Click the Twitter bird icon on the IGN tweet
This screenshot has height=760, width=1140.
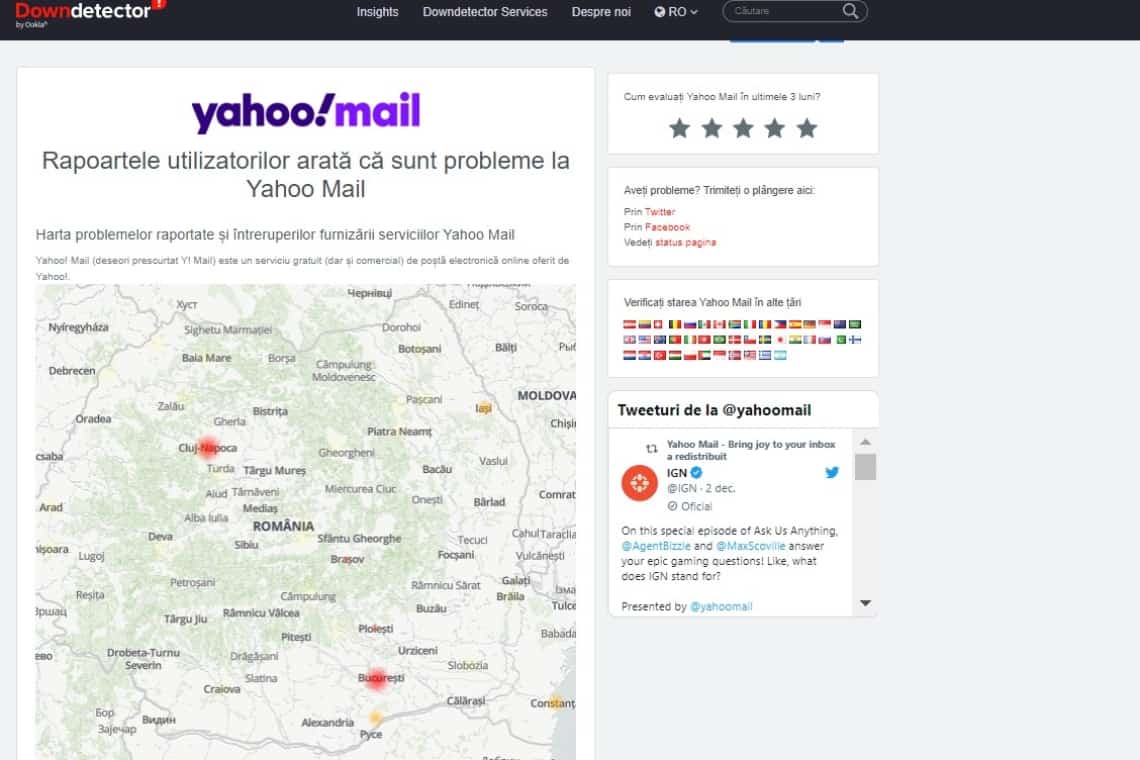click(x=832, y=472)
